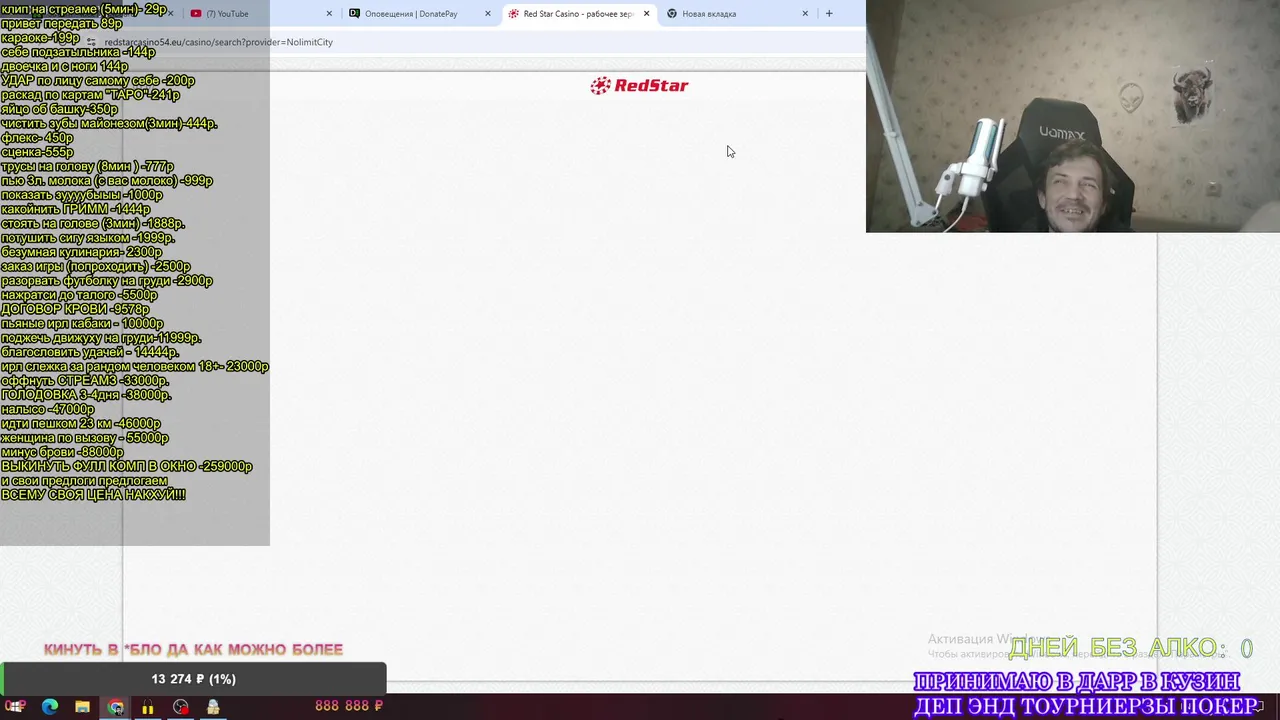This screenshot has height=720, width=1280.
Task: Close the Red Star Casino tab
Action: [x=646, y=14]
